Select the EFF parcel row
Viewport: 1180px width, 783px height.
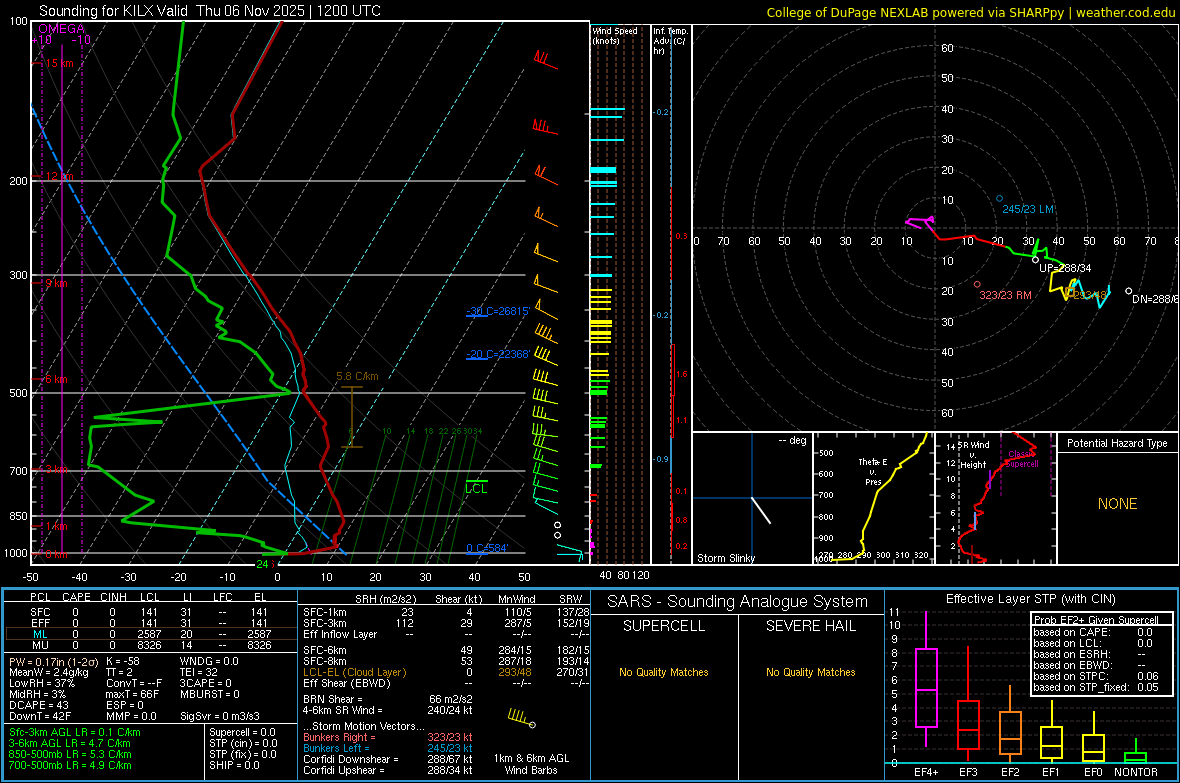click(150, 623)
